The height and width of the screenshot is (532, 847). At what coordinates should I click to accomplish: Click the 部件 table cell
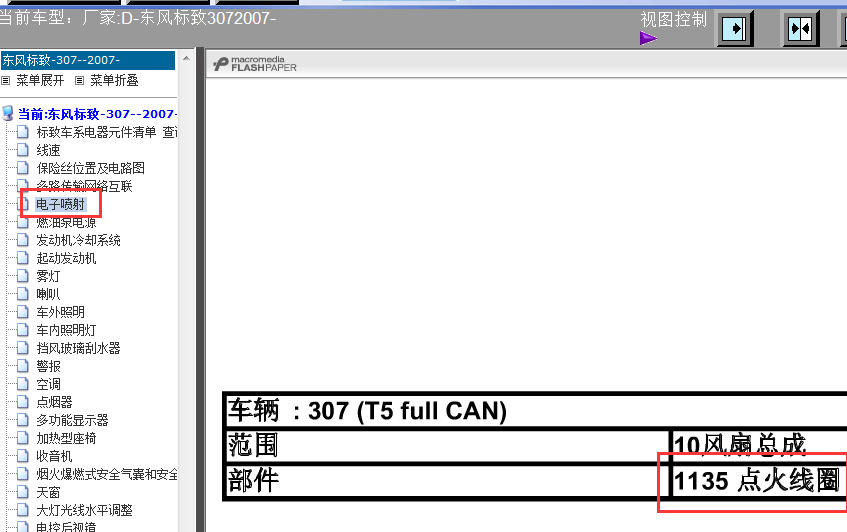point(447,480)
